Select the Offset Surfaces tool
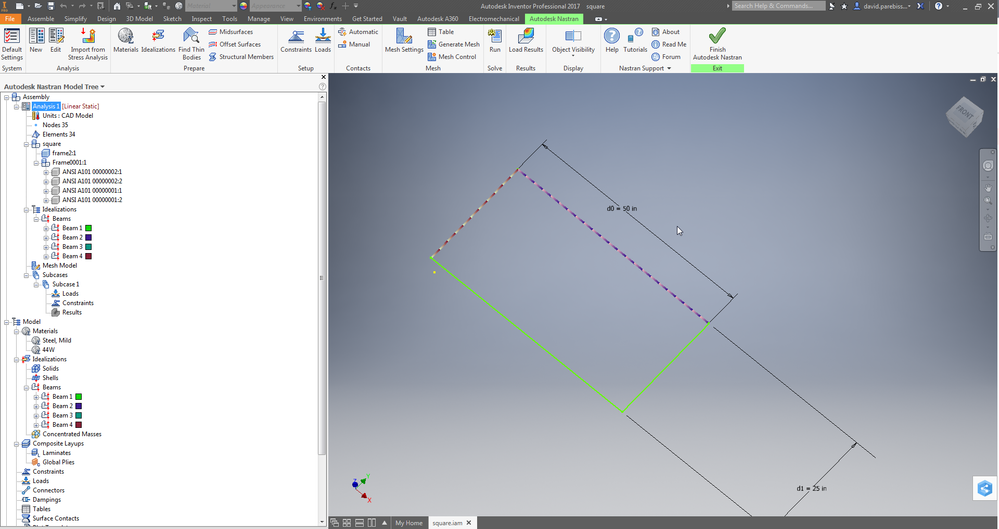Image resolution: width=999 pixels, height=529 pixels. [x=234, y=44]
